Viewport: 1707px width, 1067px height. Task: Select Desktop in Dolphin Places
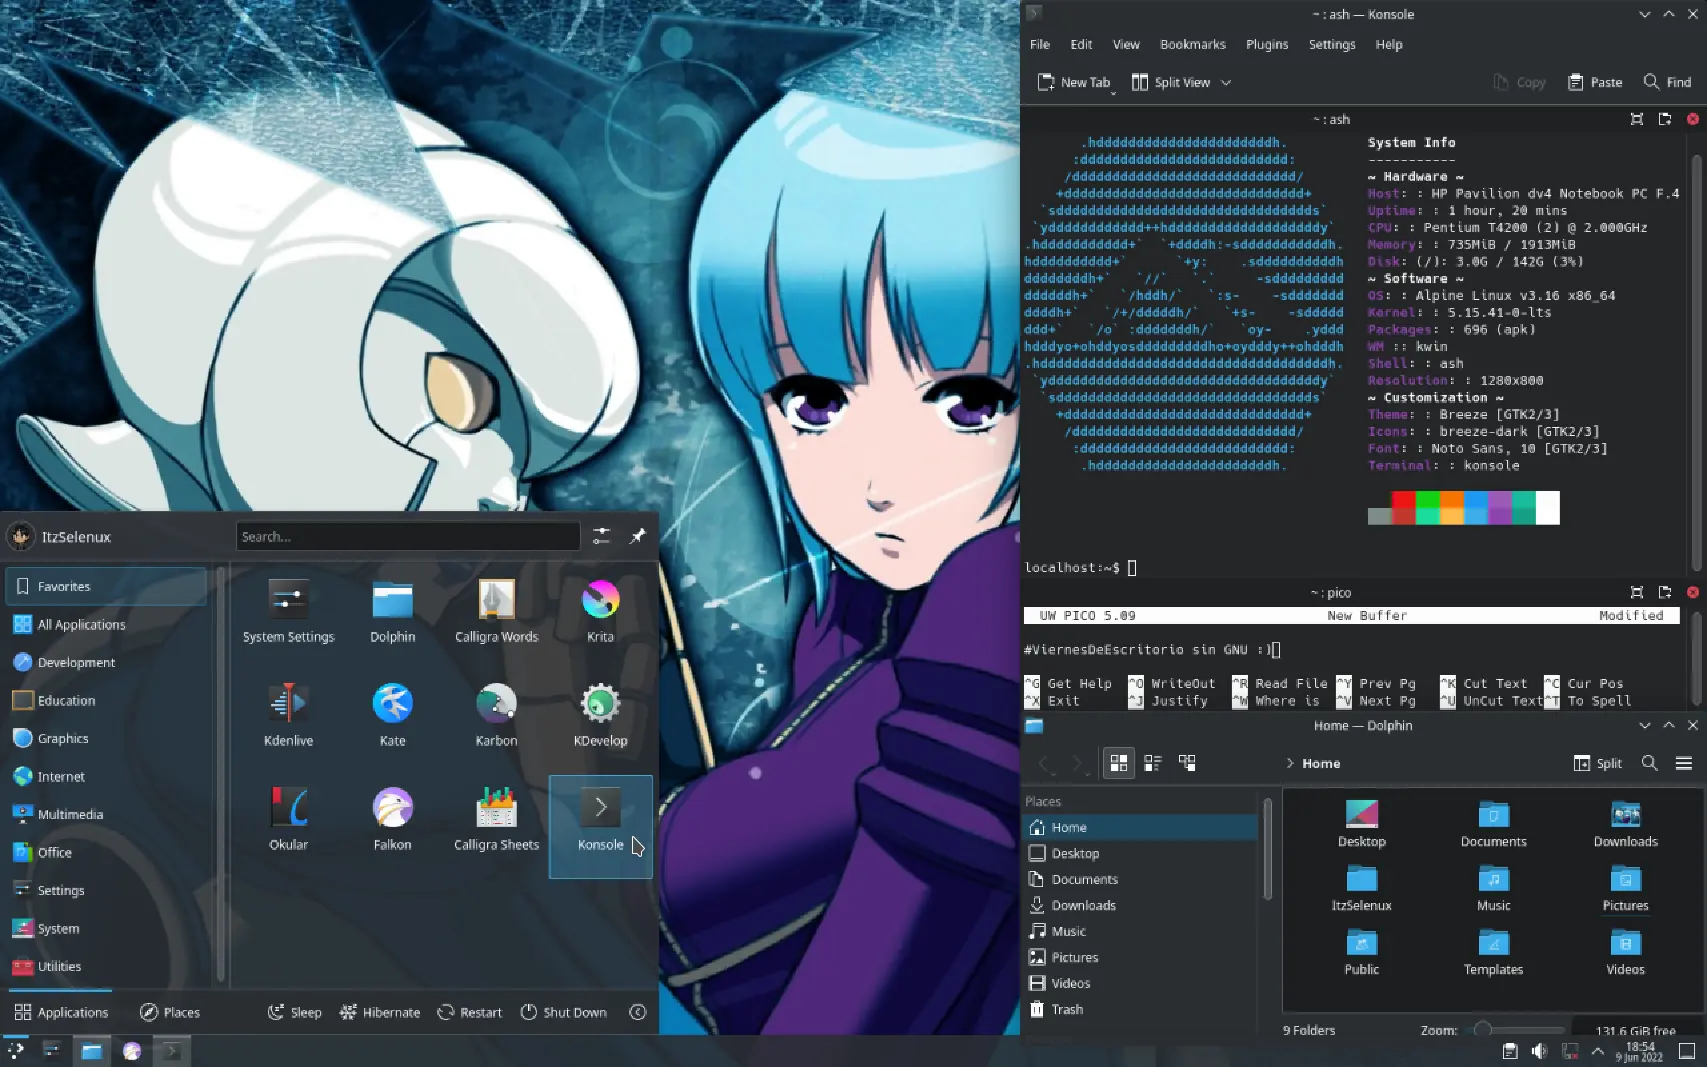(x=1140, y=853)
